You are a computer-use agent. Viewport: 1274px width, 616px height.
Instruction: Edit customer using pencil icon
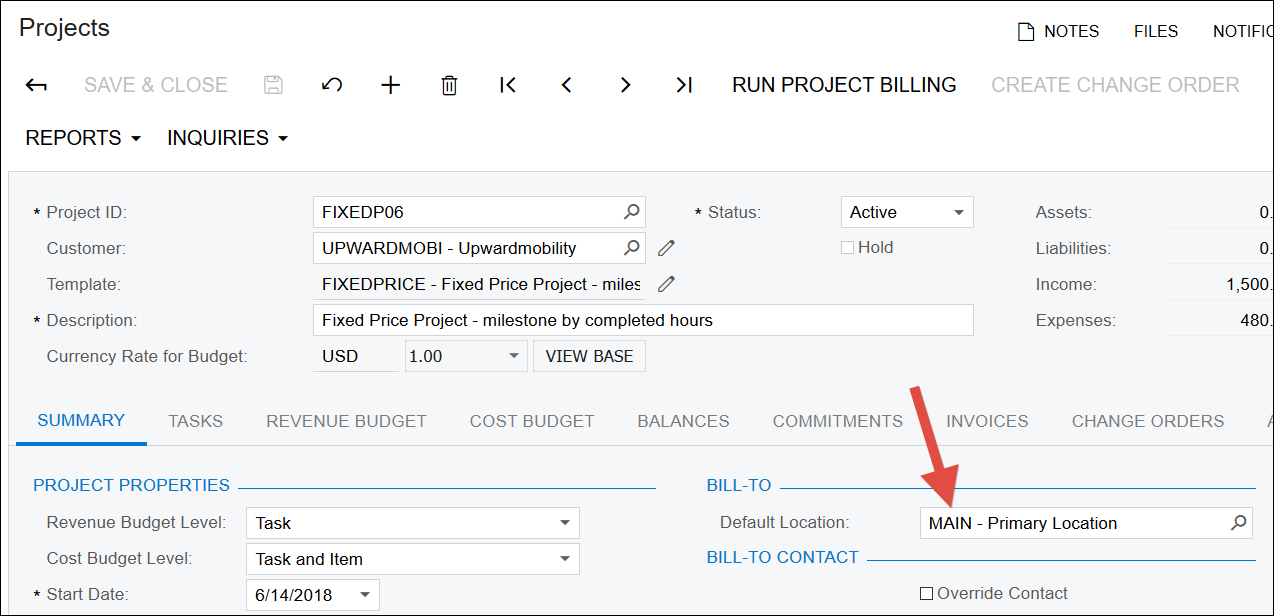[666, 248]
